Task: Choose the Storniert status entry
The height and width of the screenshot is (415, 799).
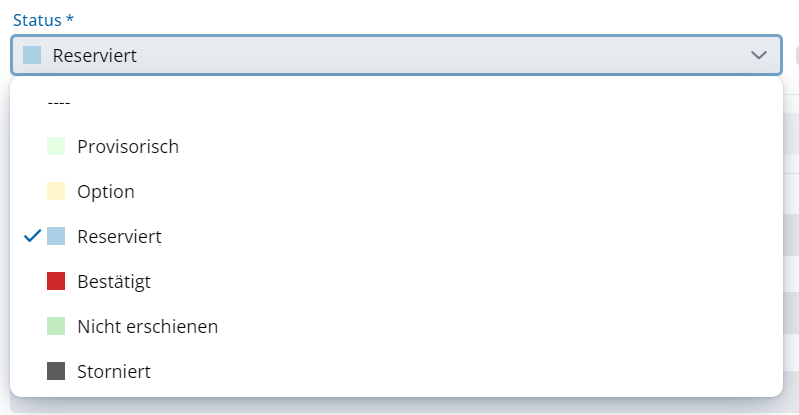Action: point(113,371)
